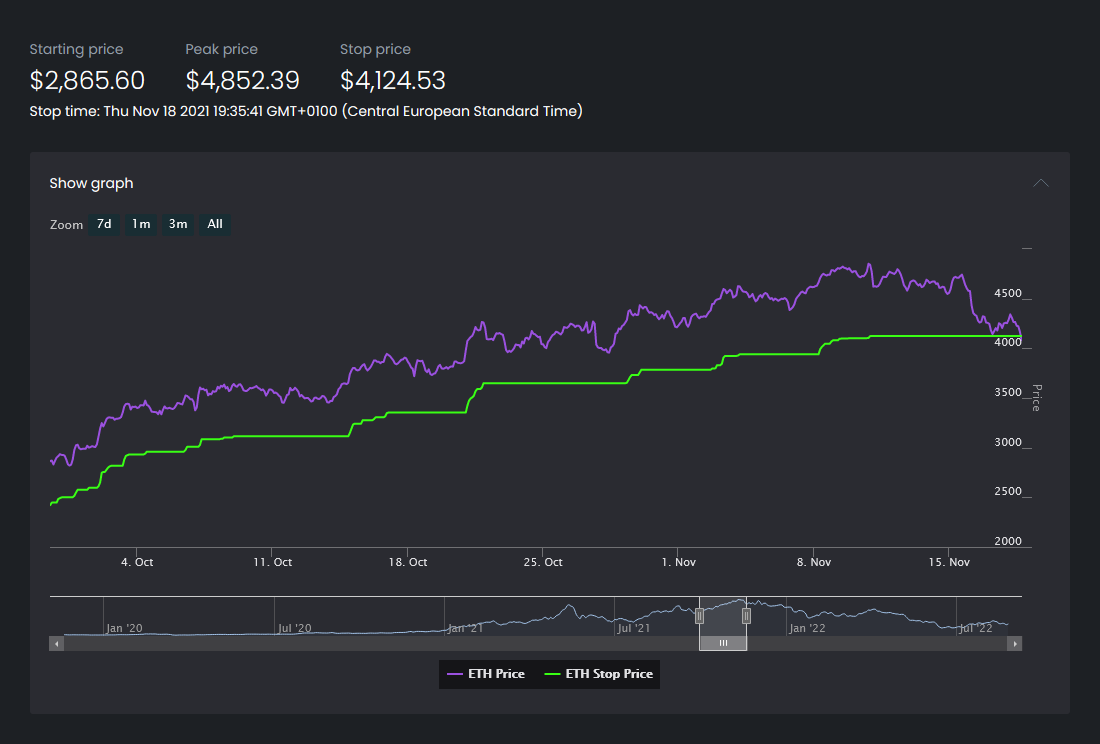The height and width of the screenshot is (744, 1100).
Task: Click the Stop price value $4,124.53
Action: [x=393, y=81]
